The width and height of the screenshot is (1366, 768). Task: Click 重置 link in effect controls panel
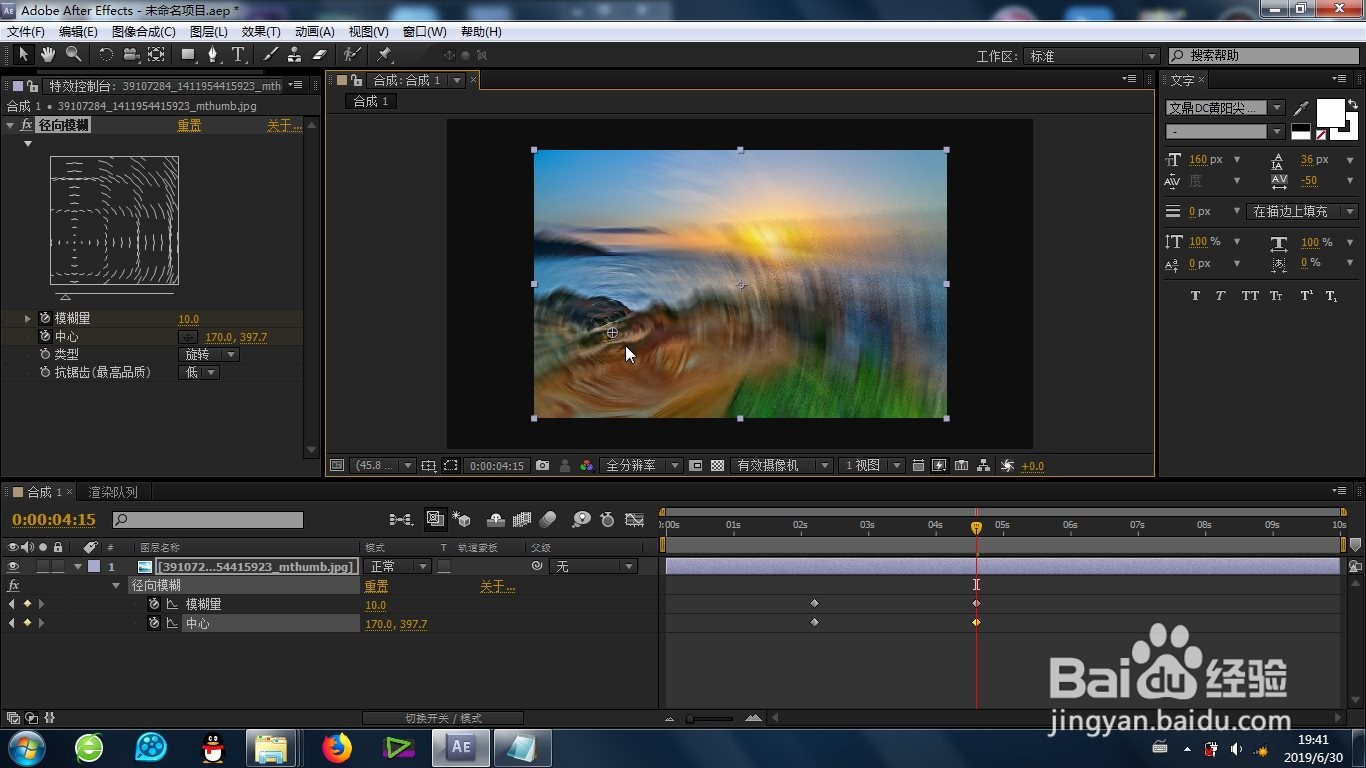(189, 125)
